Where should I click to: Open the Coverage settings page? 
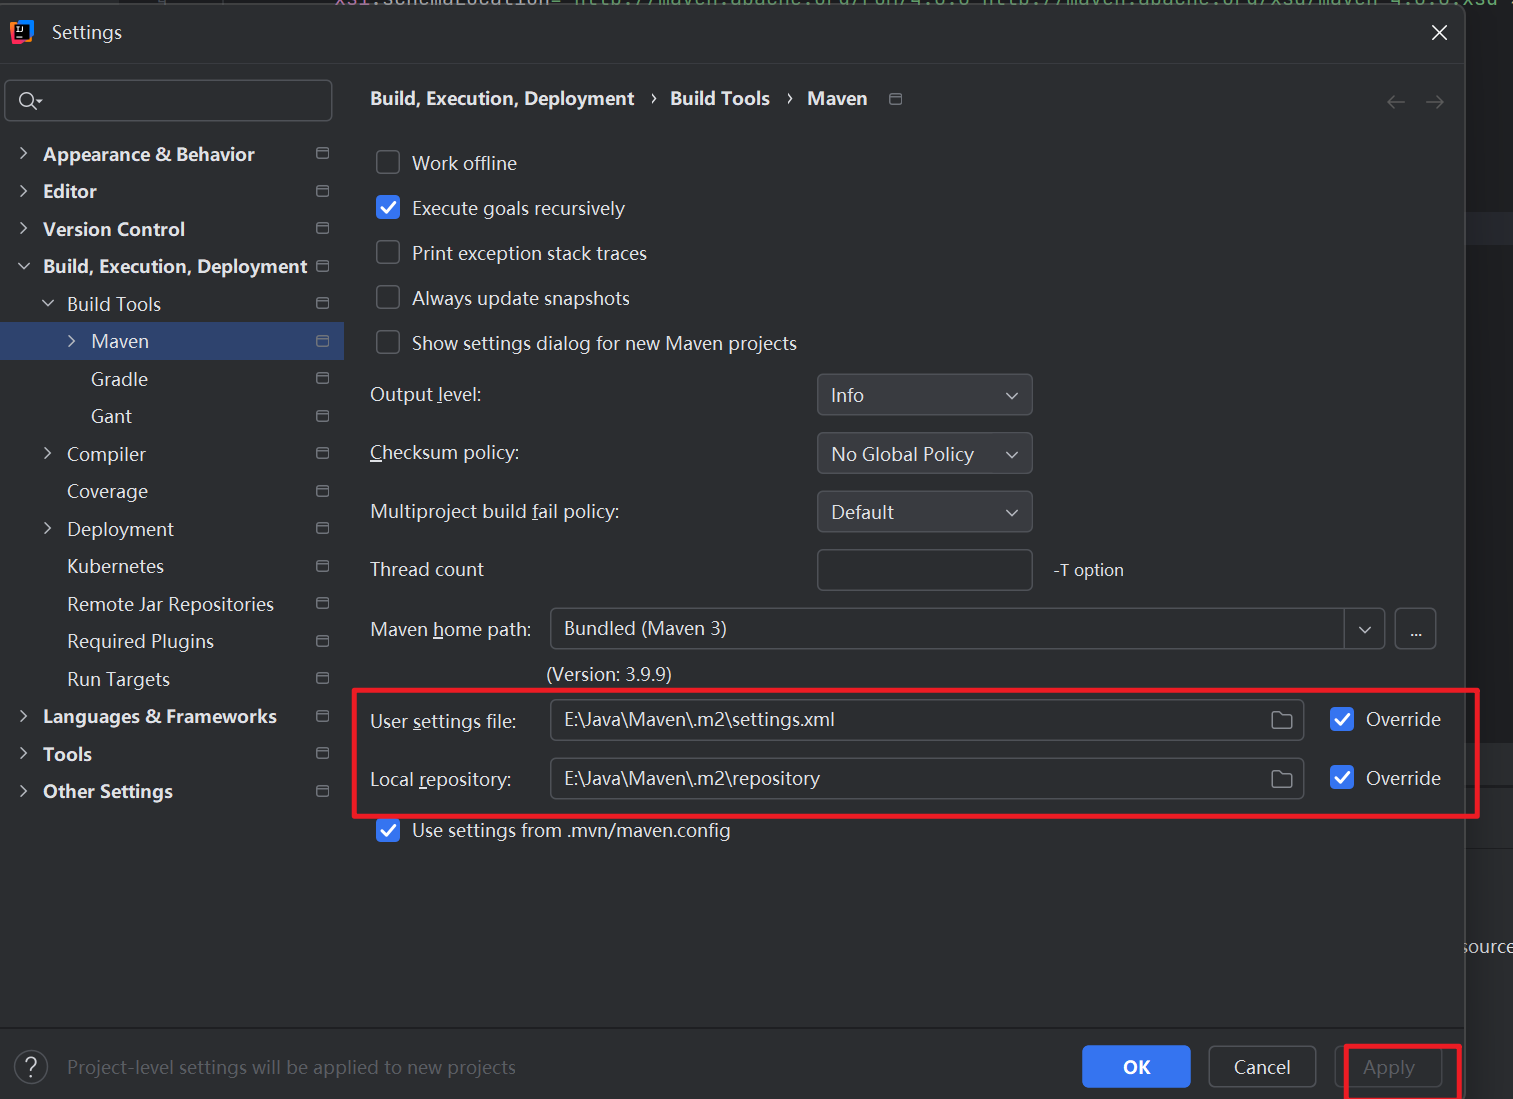[x=107, y=491]
